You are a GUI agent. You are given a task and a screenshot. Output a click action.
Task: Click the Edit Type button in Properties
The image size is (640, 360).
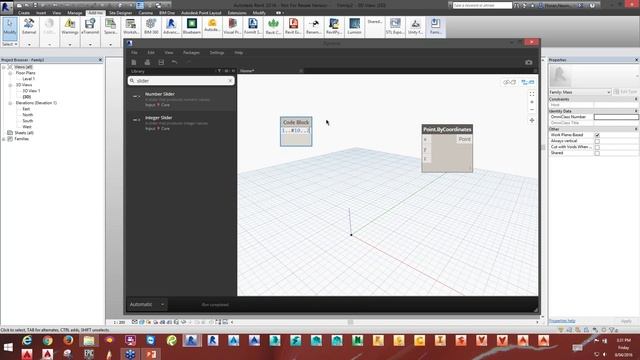tap(625, 92)
